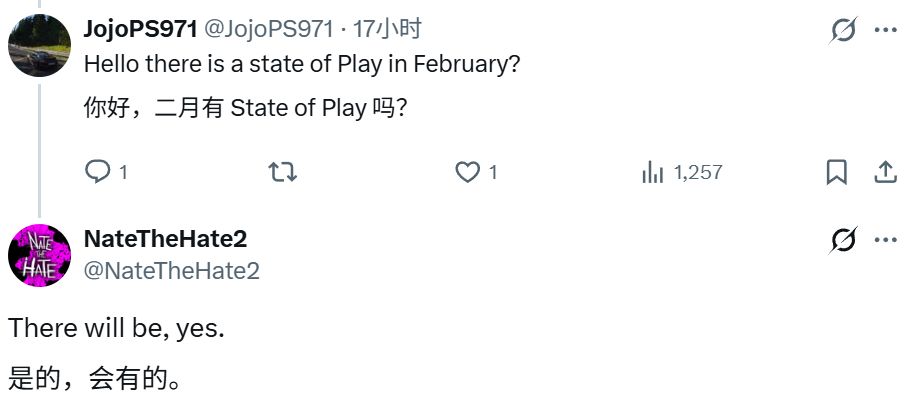Select the English text "There will be, yes."

tap(116, 328)
